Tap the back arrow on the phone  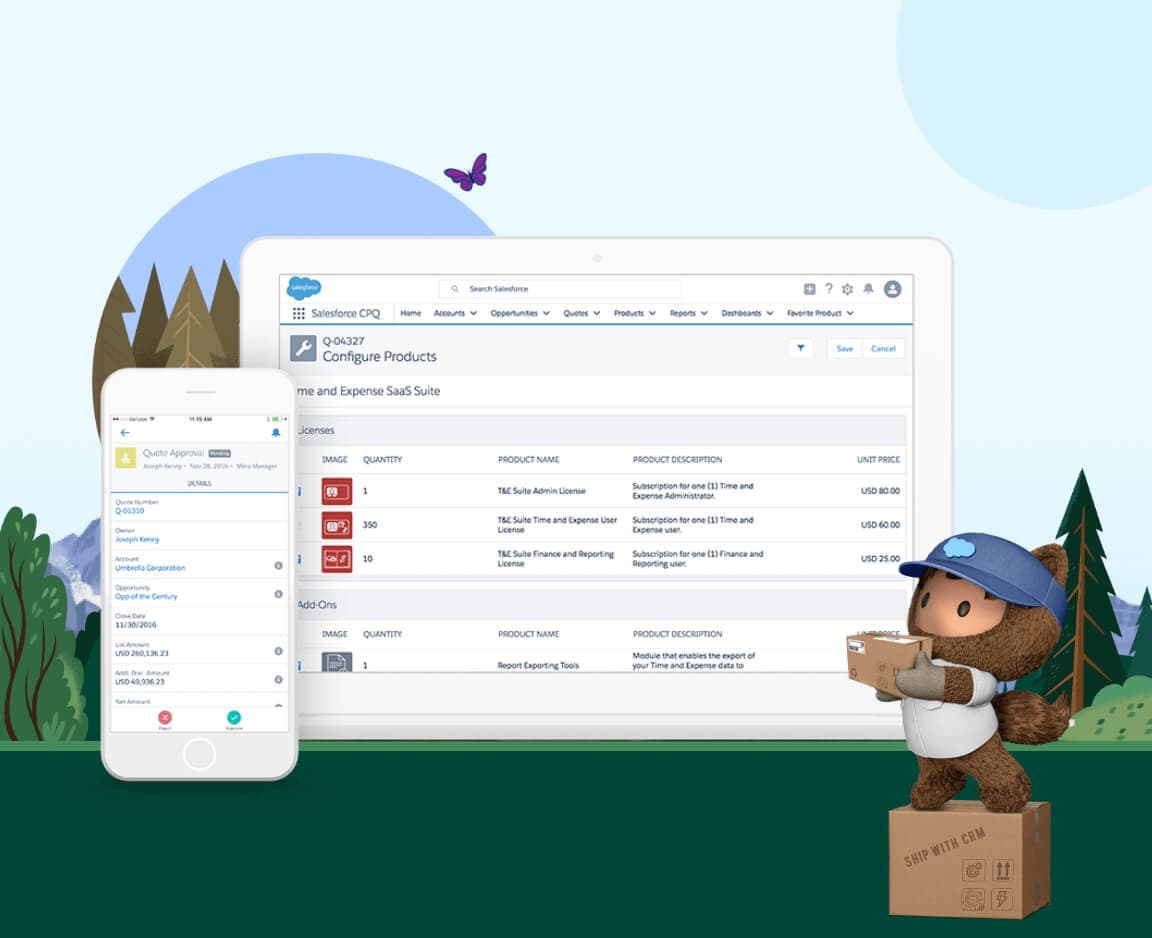click(x=125, y=433)
